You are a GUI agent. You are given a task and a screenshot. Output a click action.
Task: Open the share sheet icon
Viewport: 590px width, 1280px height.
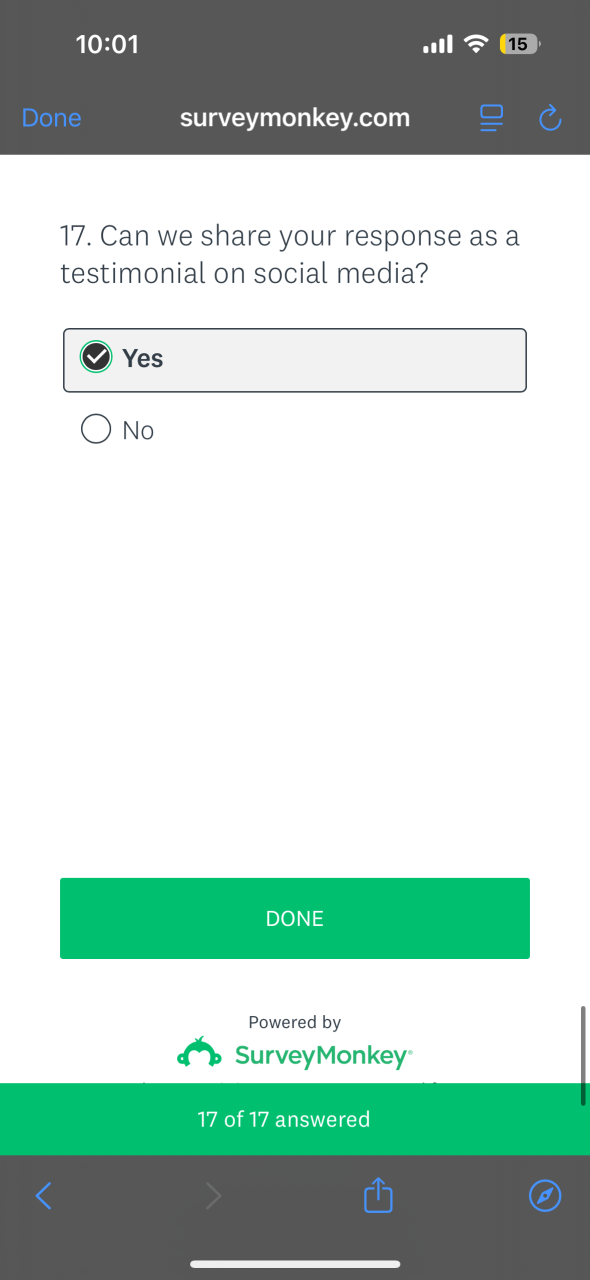378,1195
